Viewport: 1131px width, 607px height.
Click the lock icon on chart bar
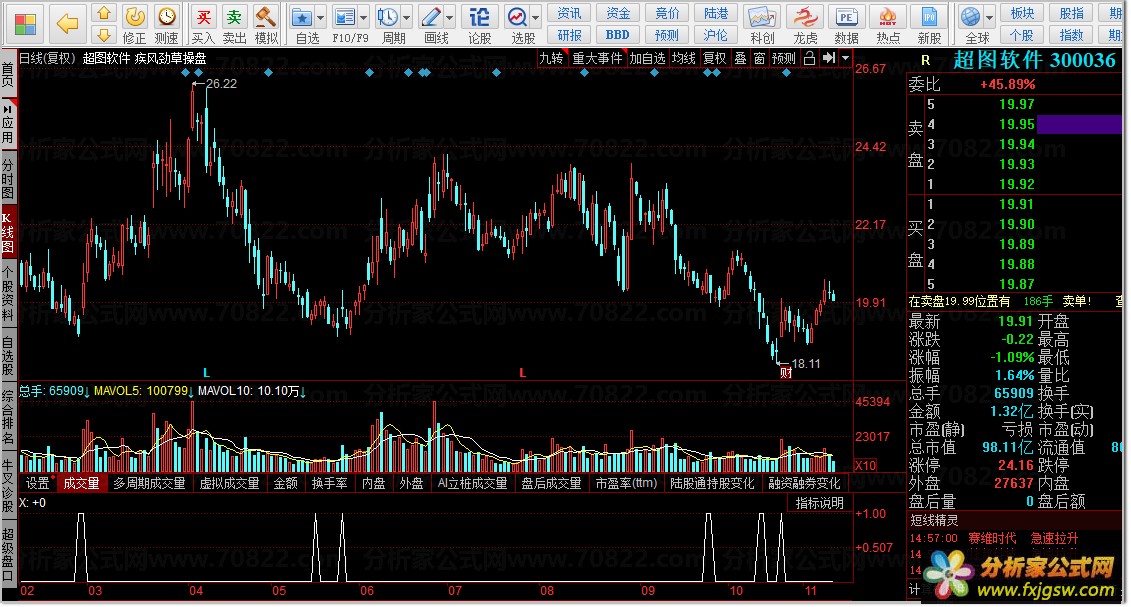tap(809, 58)
